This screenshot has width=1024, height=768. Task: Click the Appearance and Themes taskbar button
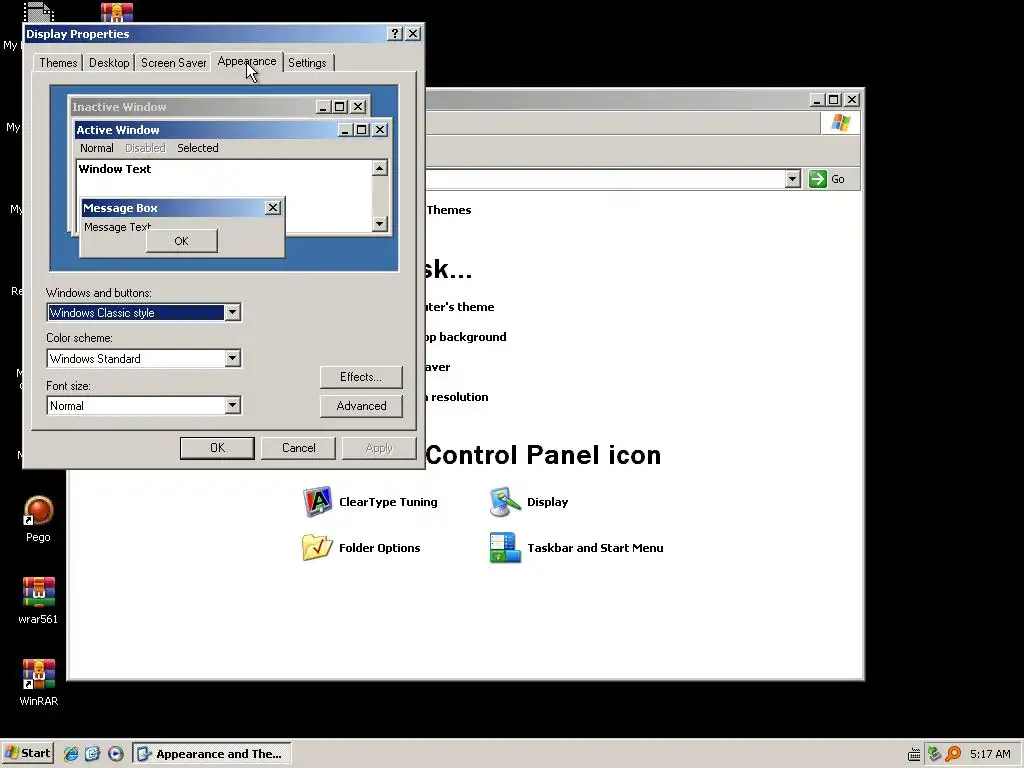pos(212,753)
